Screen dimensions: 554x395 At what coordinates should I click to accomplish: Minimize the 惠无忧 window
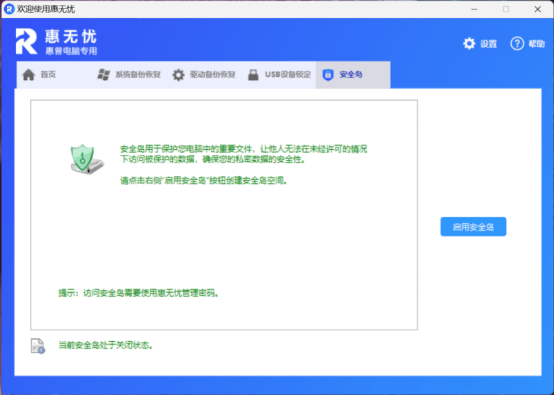474,9
